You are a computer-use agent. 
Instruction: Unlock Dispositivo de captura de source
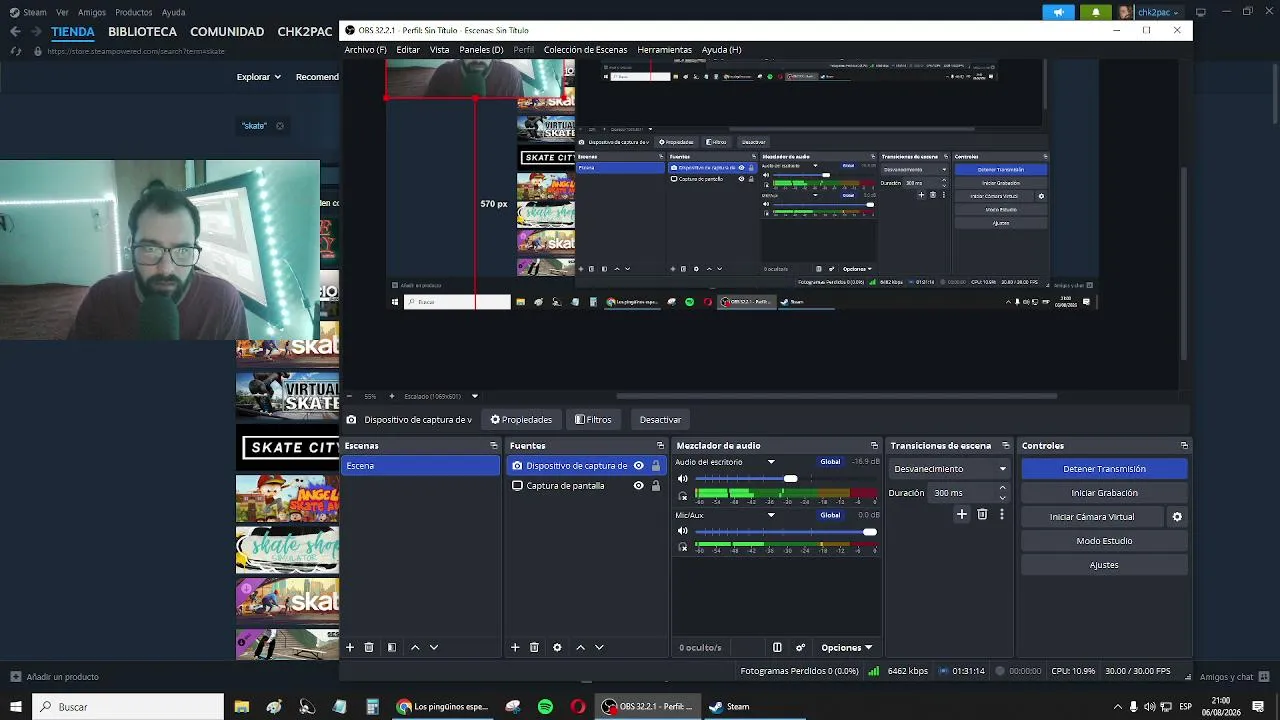coord(656,466)
